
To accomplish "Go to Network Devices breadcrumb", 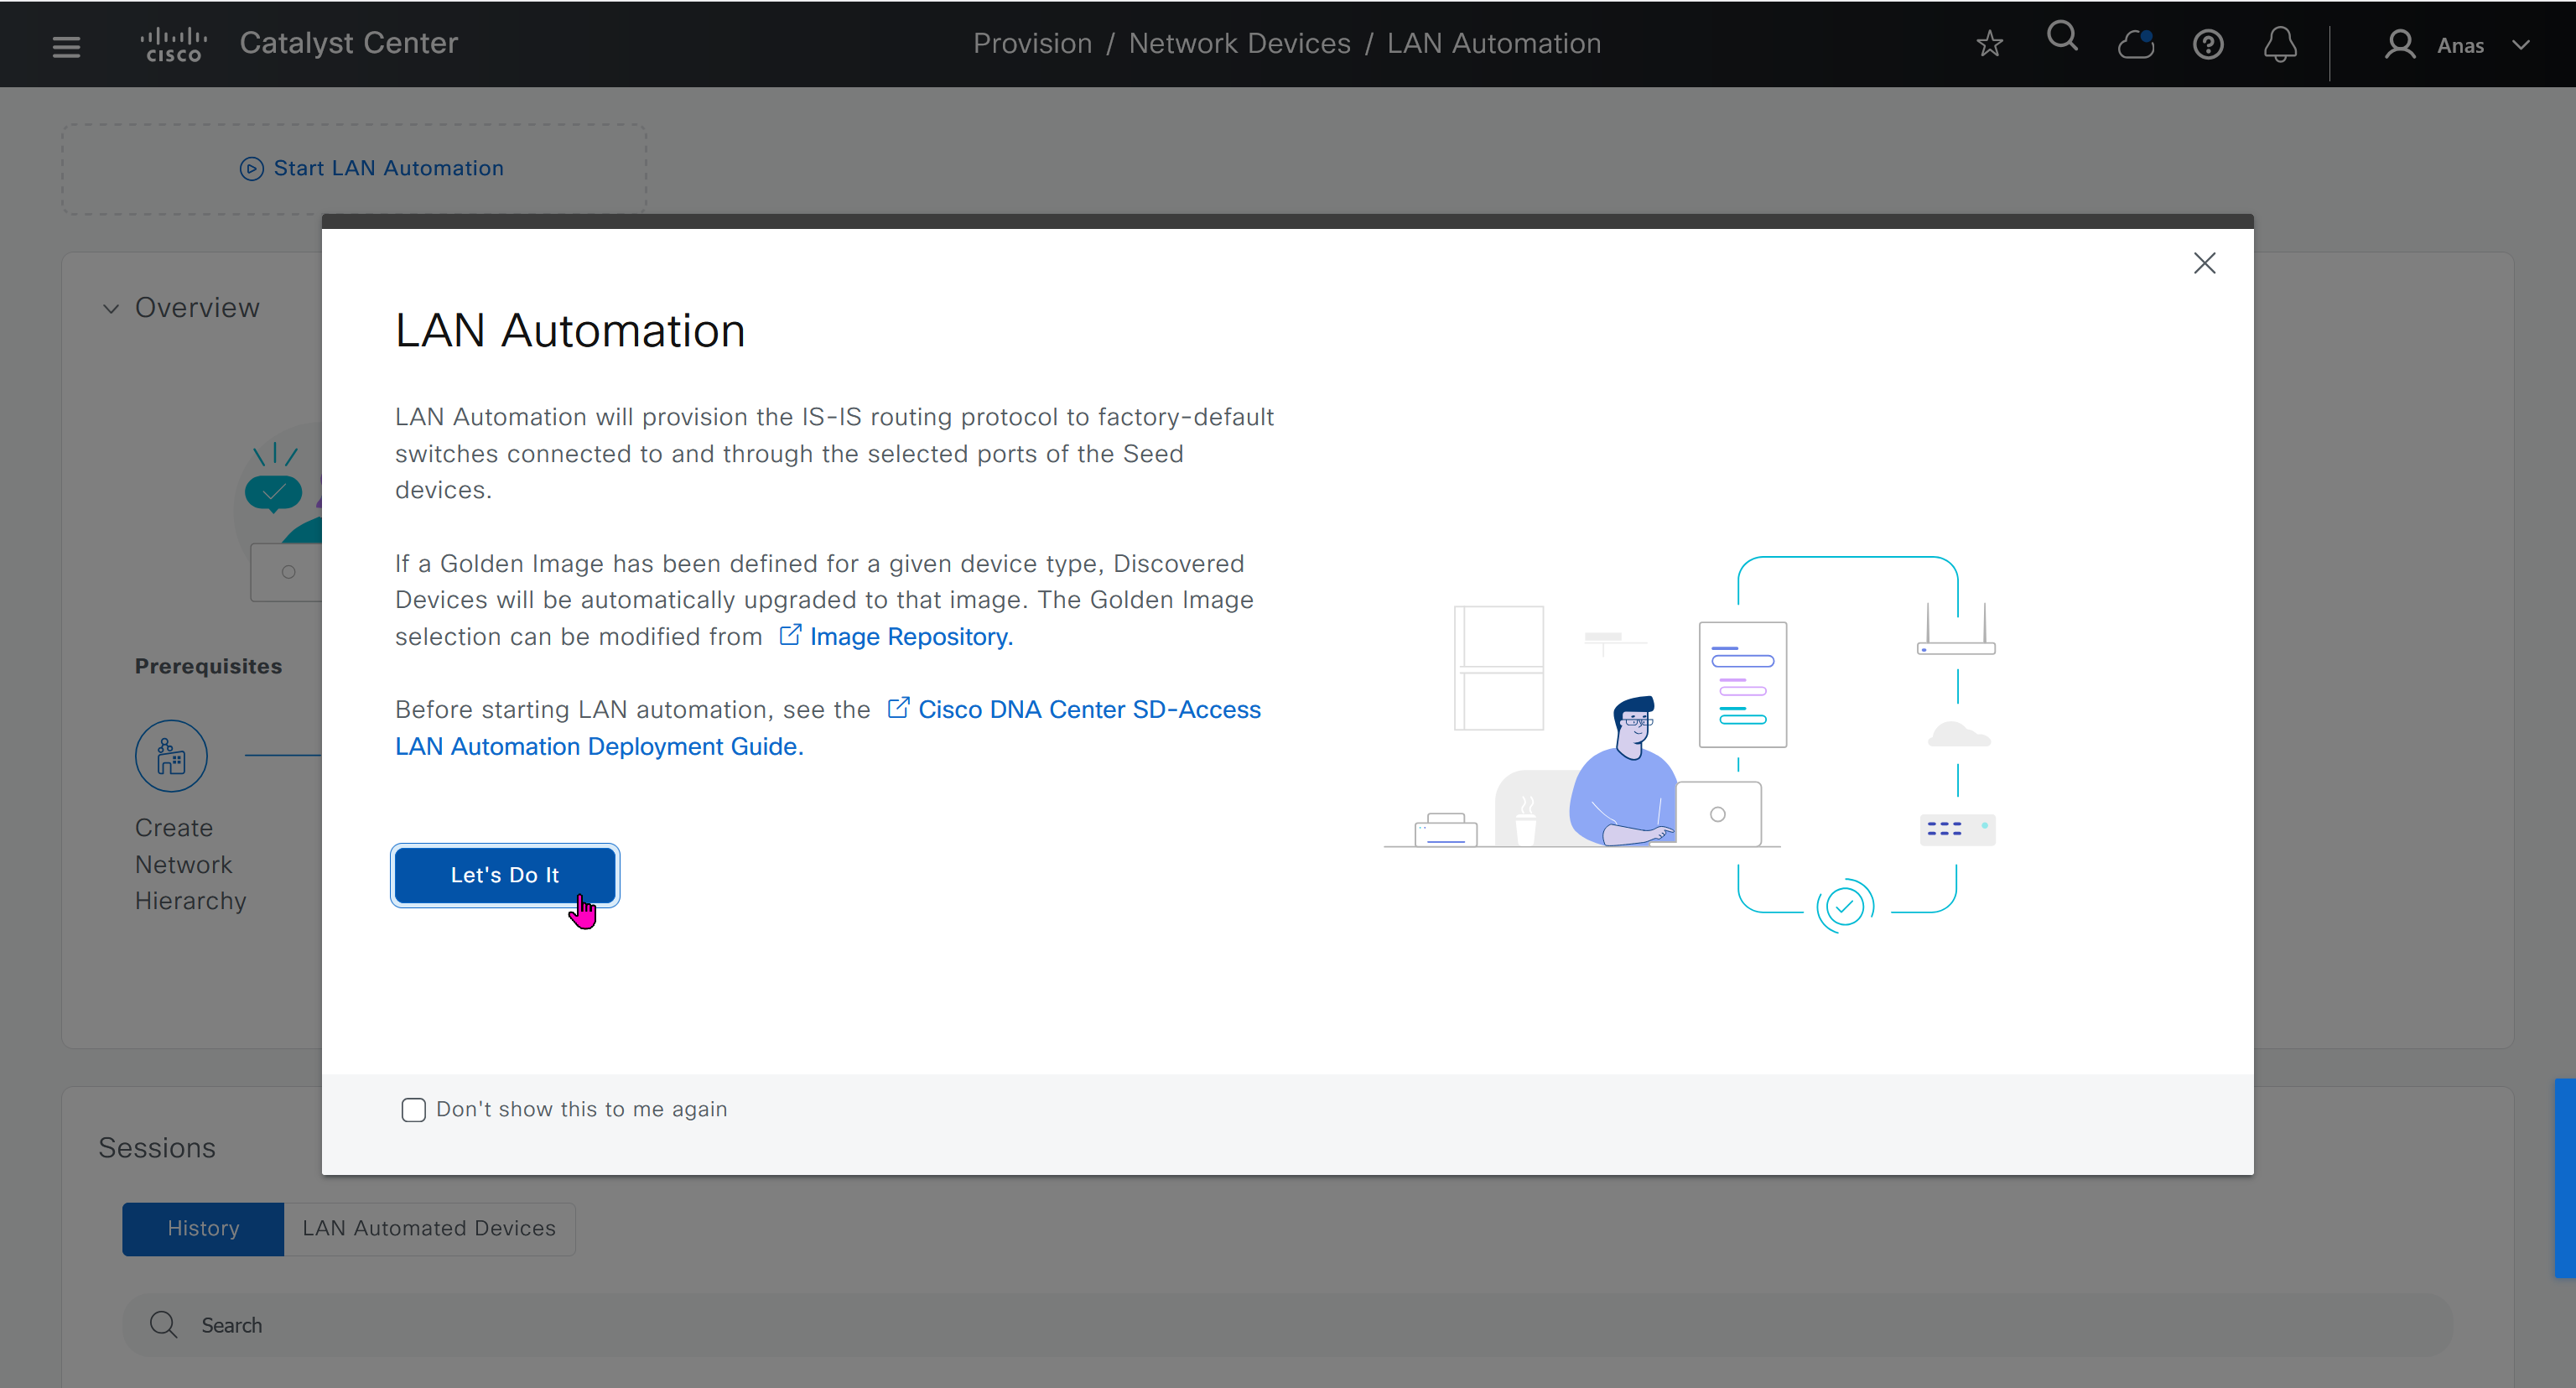I will click(1239, 44).
